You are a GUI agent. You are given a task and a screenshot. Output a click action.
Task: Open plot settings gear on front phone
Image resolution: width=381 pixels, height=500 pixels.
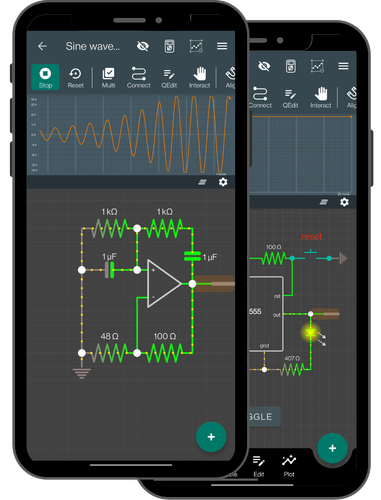click(223, 182)
